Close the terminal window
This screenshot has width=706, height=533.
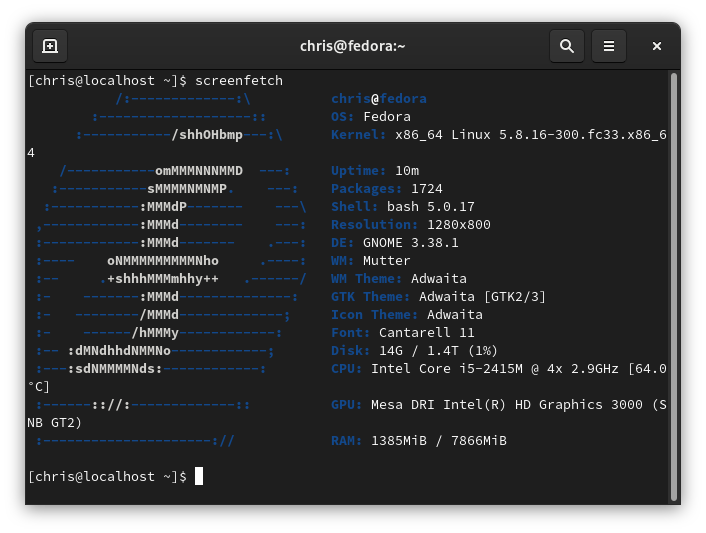[x=656, y=46]
